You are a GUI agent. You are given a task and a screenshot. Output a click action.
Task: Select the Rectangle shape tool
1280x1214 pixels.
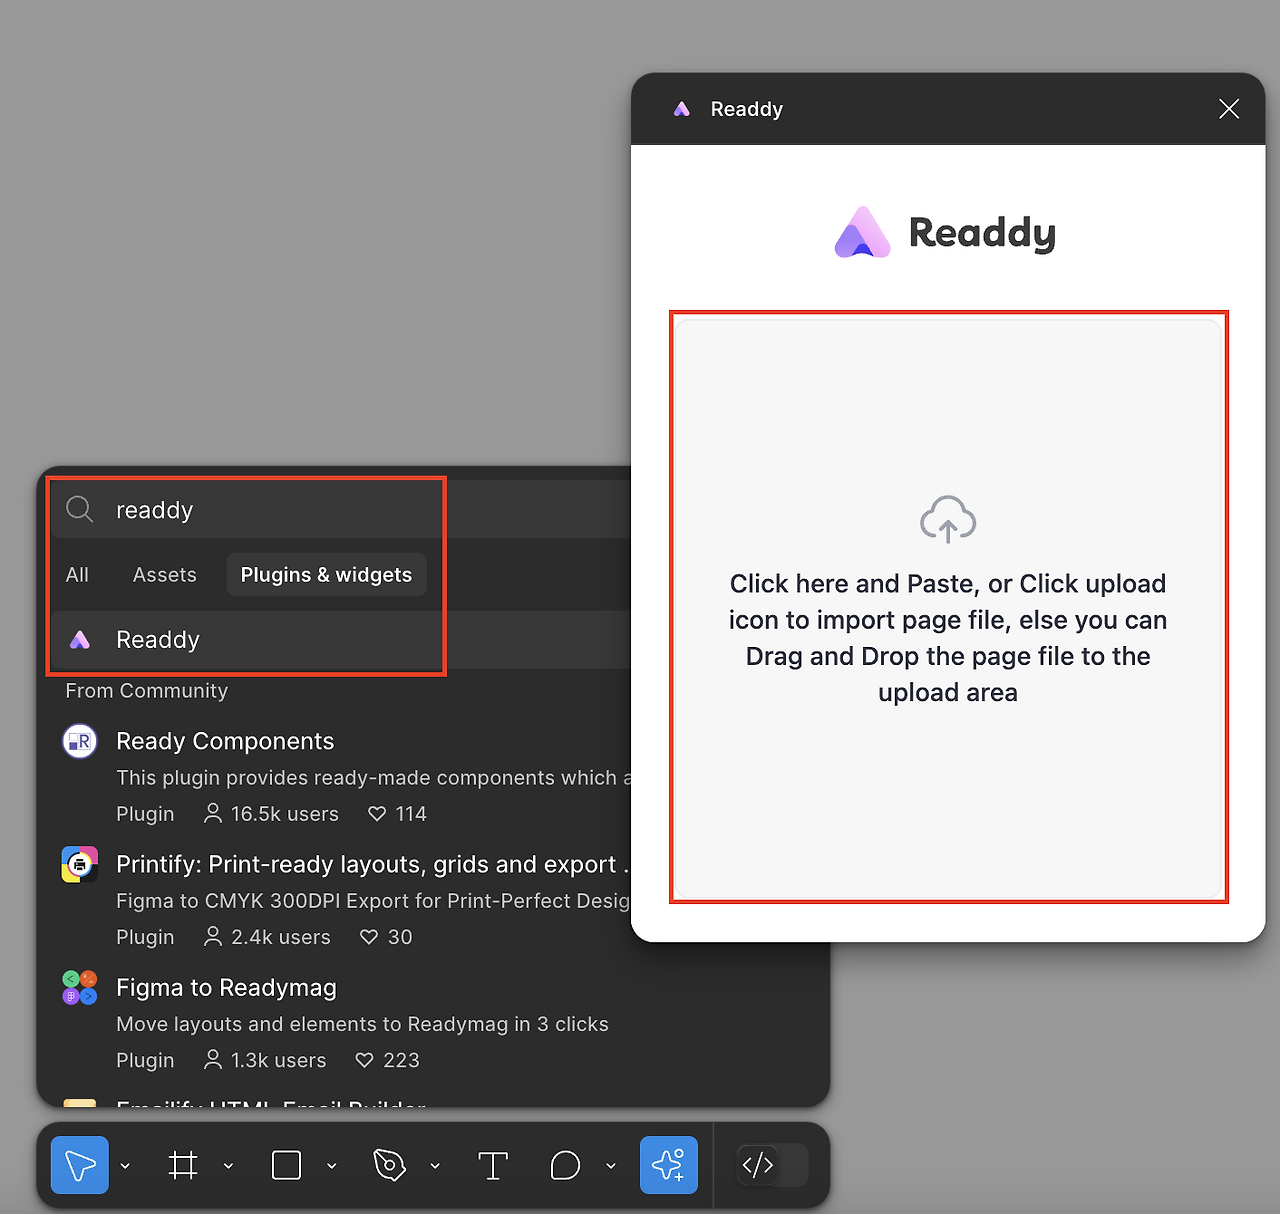[x=287, y=1165]
